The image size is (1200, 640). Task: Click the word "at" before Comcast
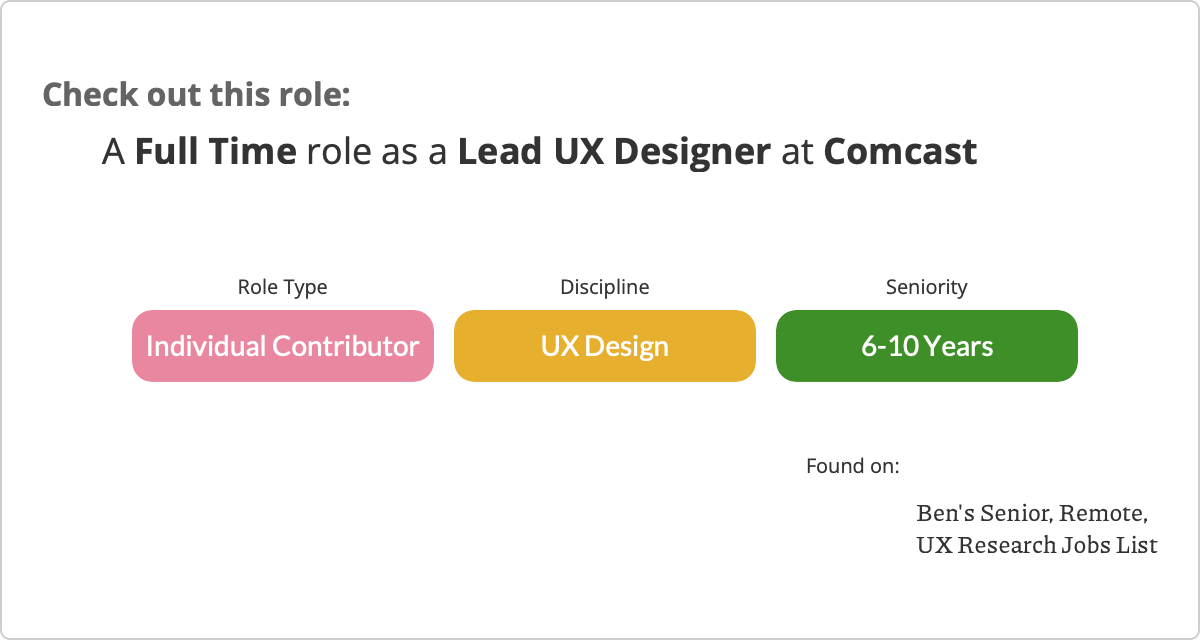pos(797,152)
